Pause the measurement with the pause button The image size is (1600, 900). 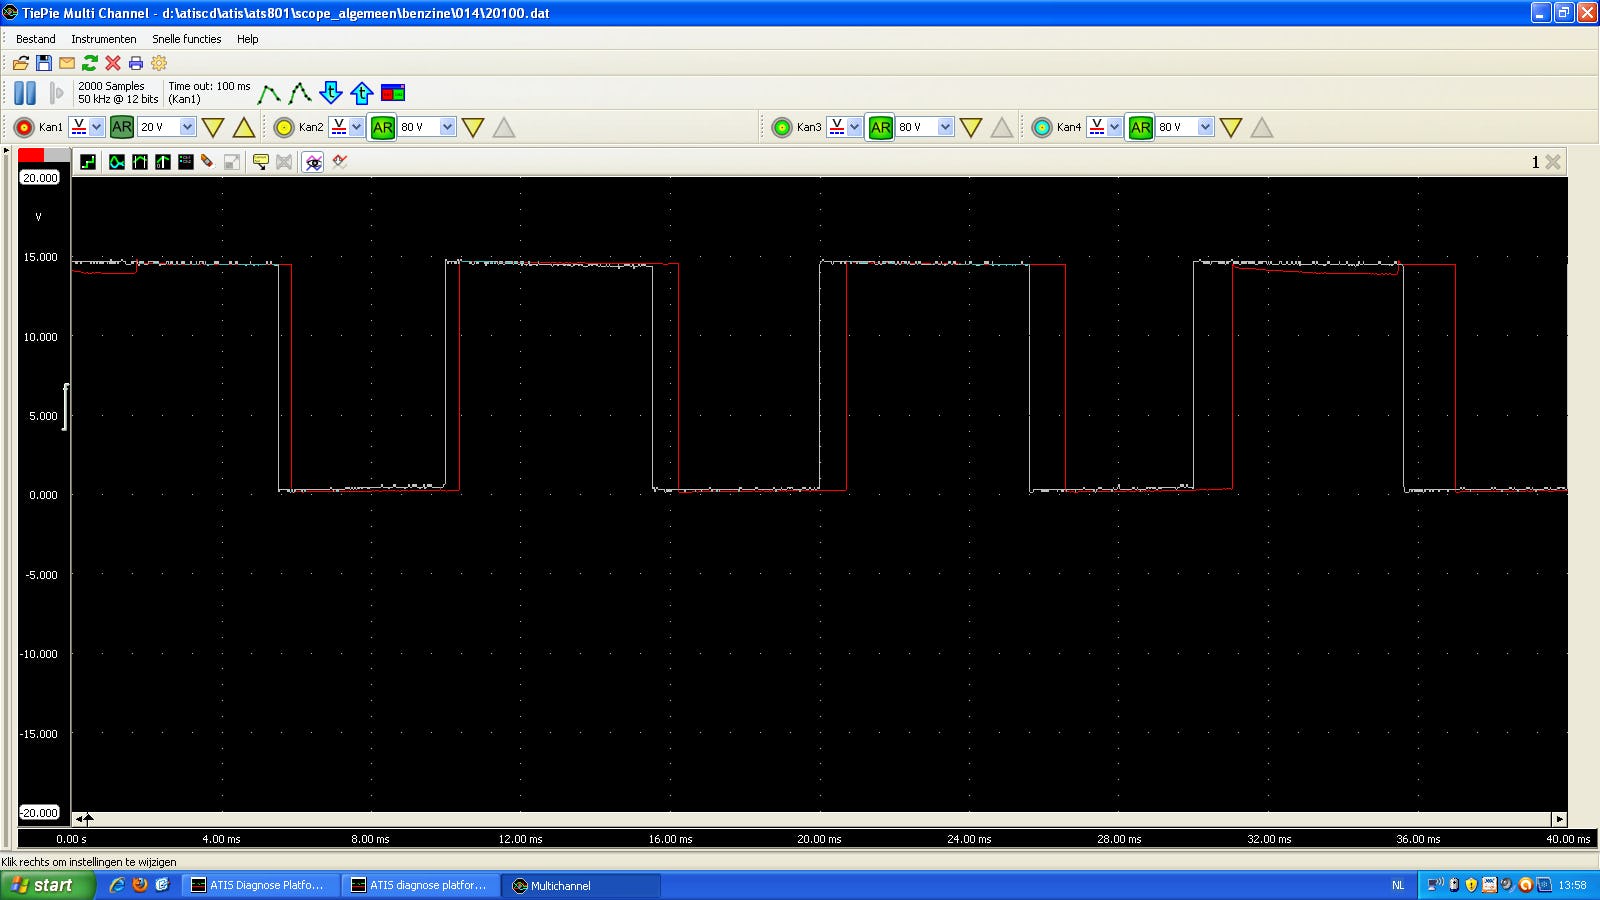point(25,93)
